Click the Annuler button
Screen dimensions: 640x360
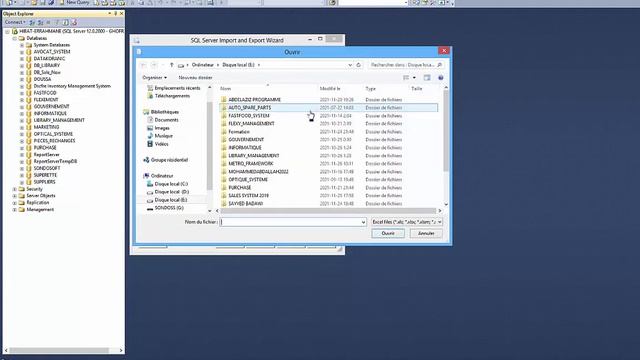pos(426,233)
